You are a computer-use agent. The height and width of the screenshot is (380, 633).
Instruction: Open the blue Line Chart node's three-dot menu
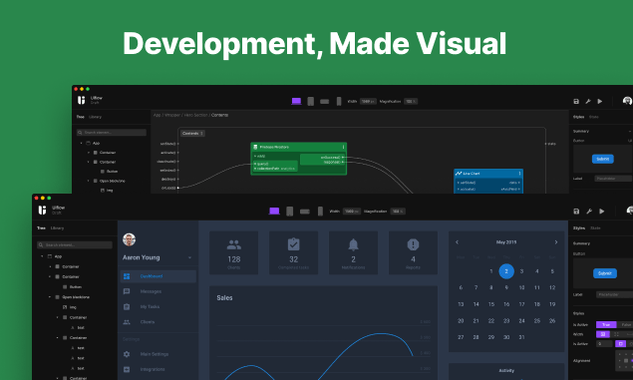(520, 173)
